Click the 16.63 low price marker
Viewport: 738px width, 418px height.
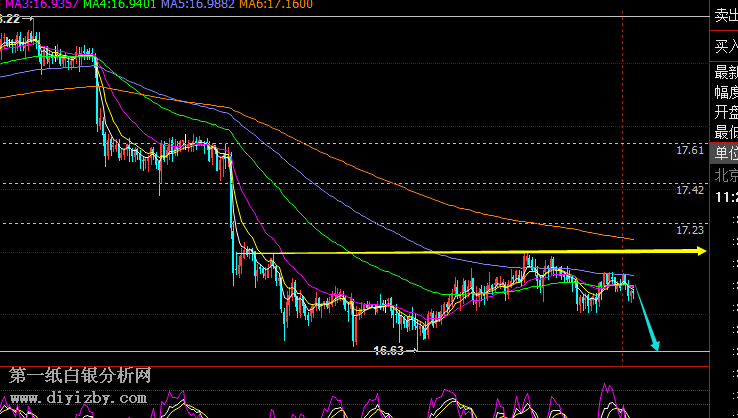(388, 351)
